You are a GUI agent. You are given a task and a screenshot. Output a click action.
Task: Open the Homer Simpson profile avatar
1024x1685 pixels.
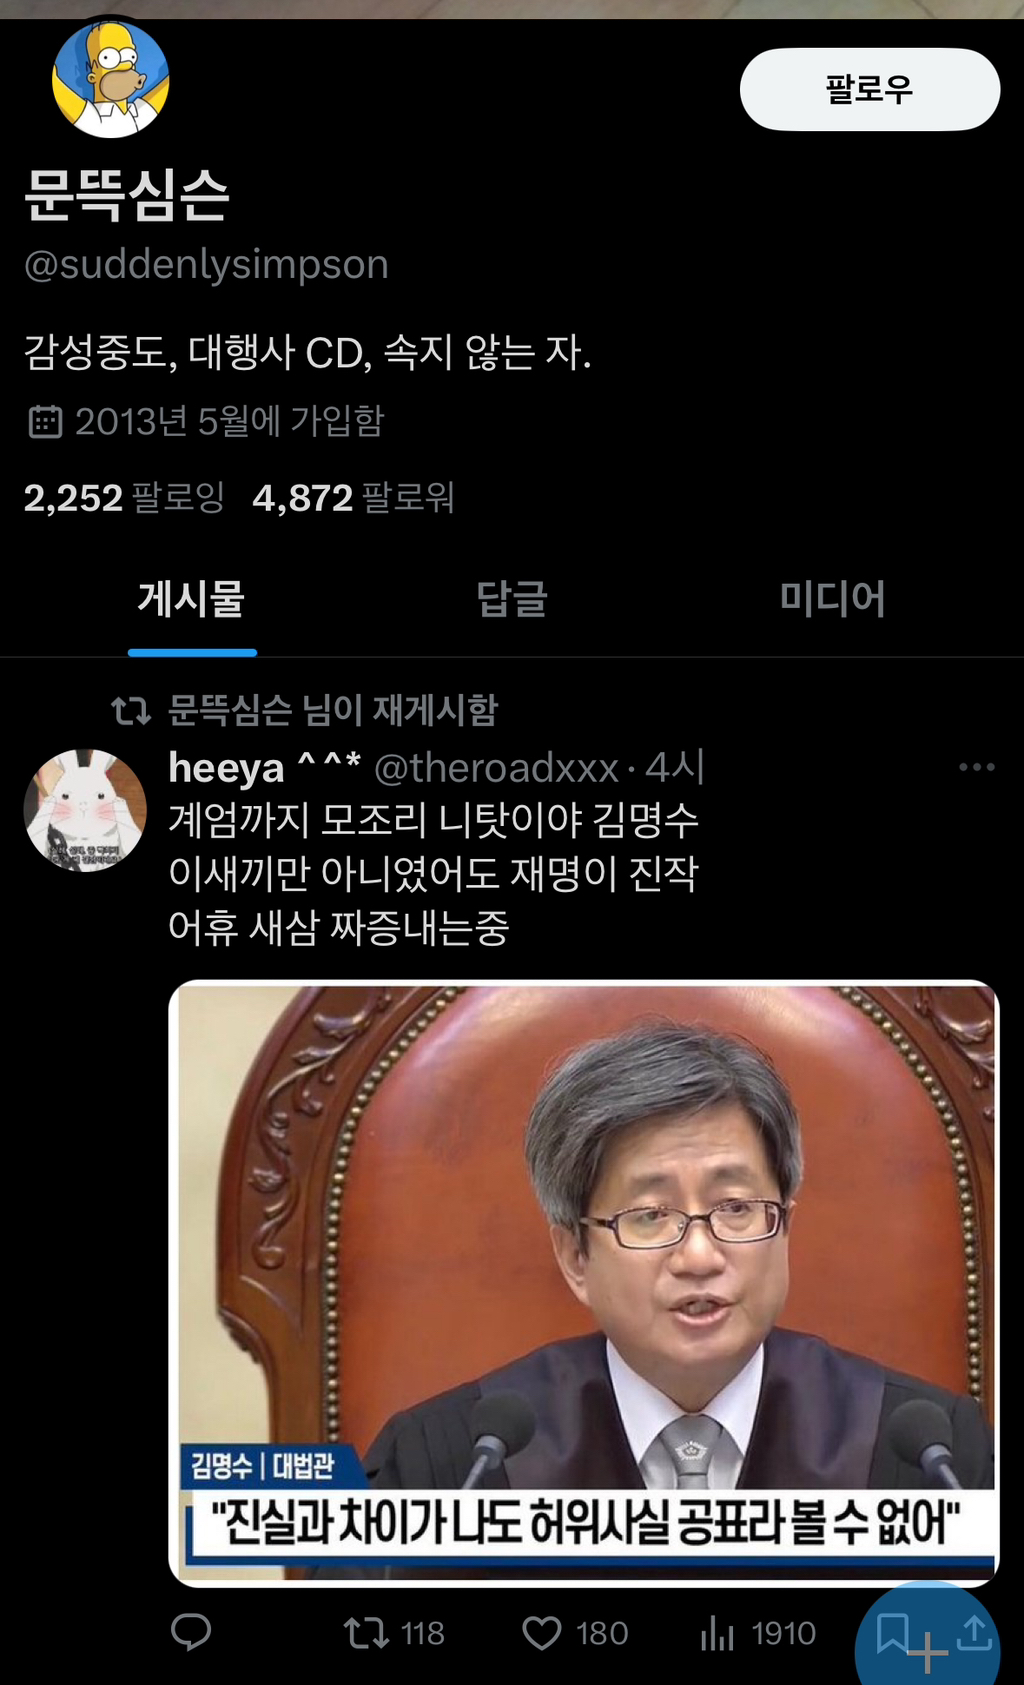pyautogui.click(x=110, y=79)
